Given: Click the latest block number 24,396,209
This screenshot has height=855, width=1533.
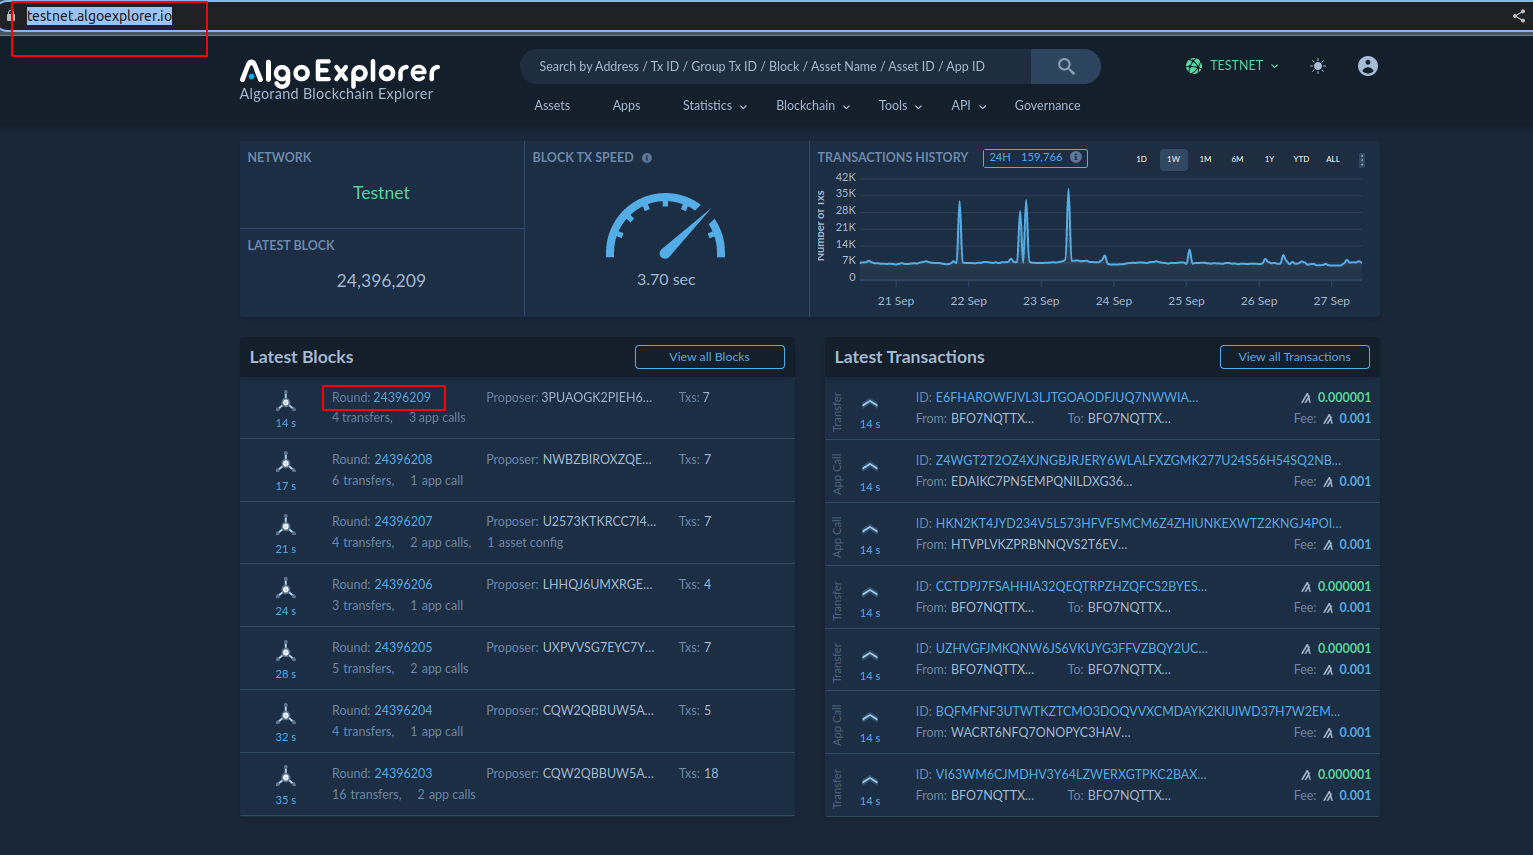Looking at the screenshot, I should tap(381, 281).
